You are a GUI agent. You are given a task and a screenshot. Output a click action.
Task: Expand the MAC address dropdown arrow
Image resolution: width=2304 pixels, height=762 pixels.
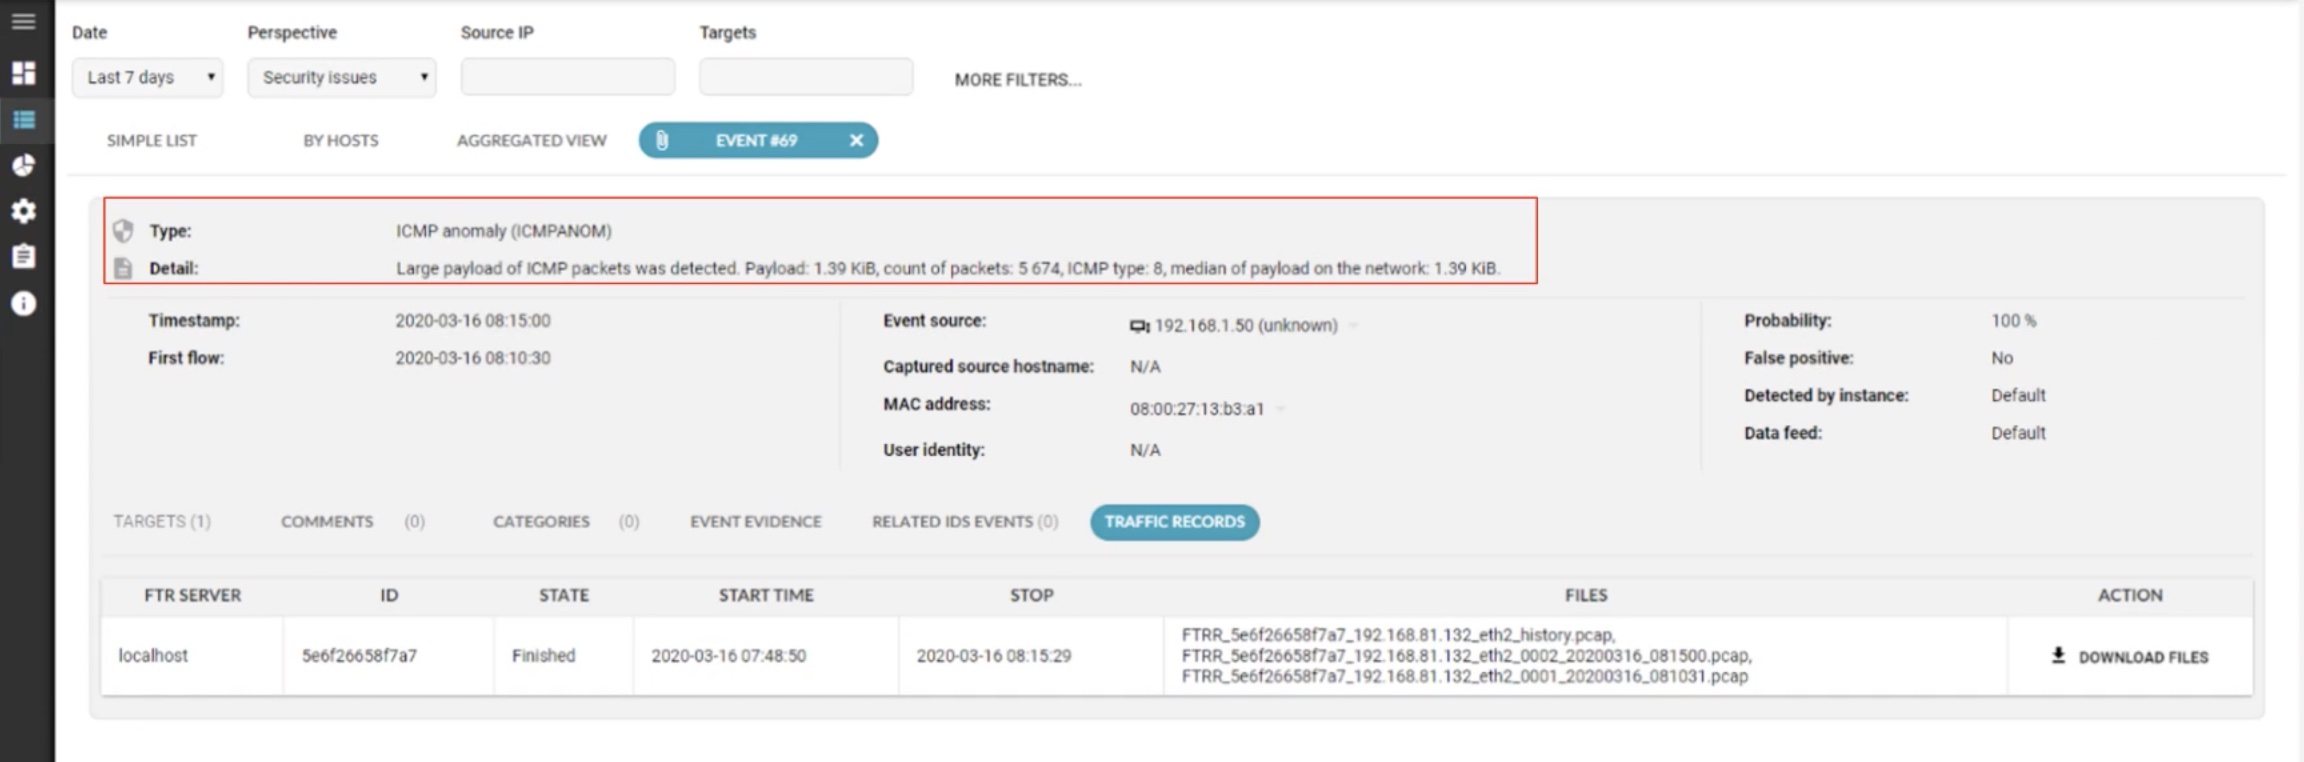[x=1281, y=409]
